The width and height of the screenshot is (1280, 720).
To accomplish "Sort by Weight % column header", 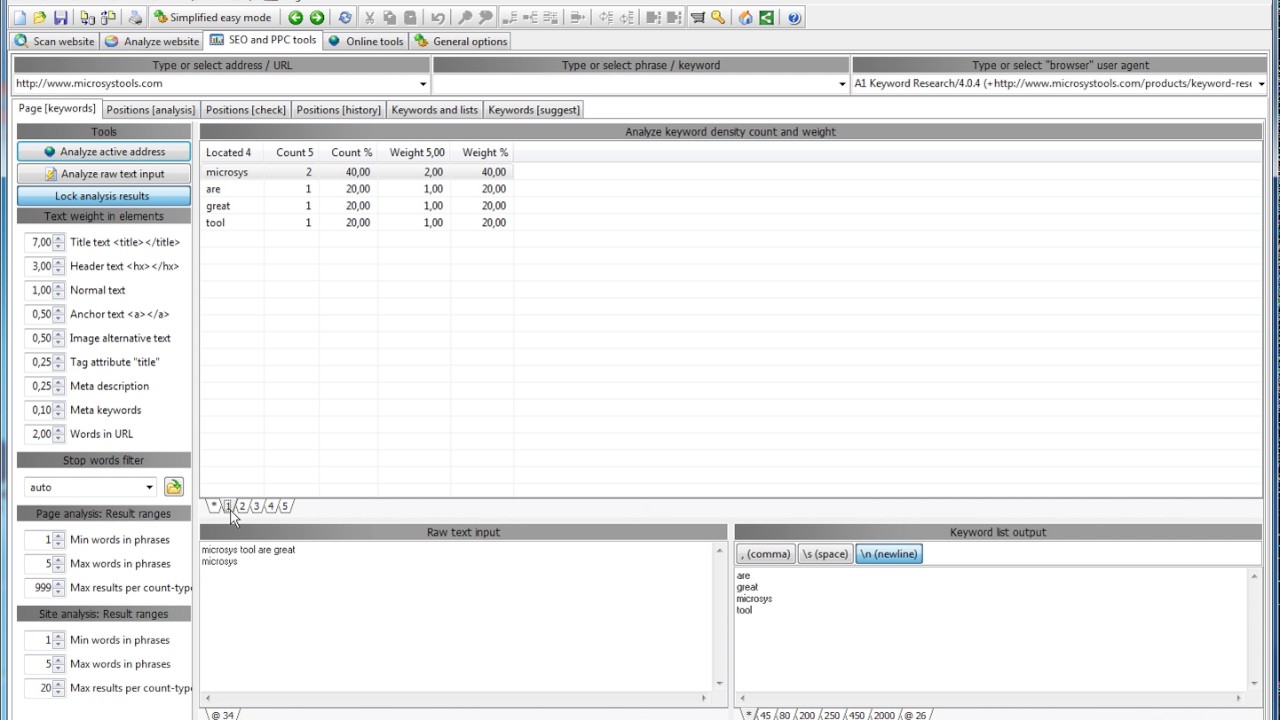I will (x=482, y=152).
